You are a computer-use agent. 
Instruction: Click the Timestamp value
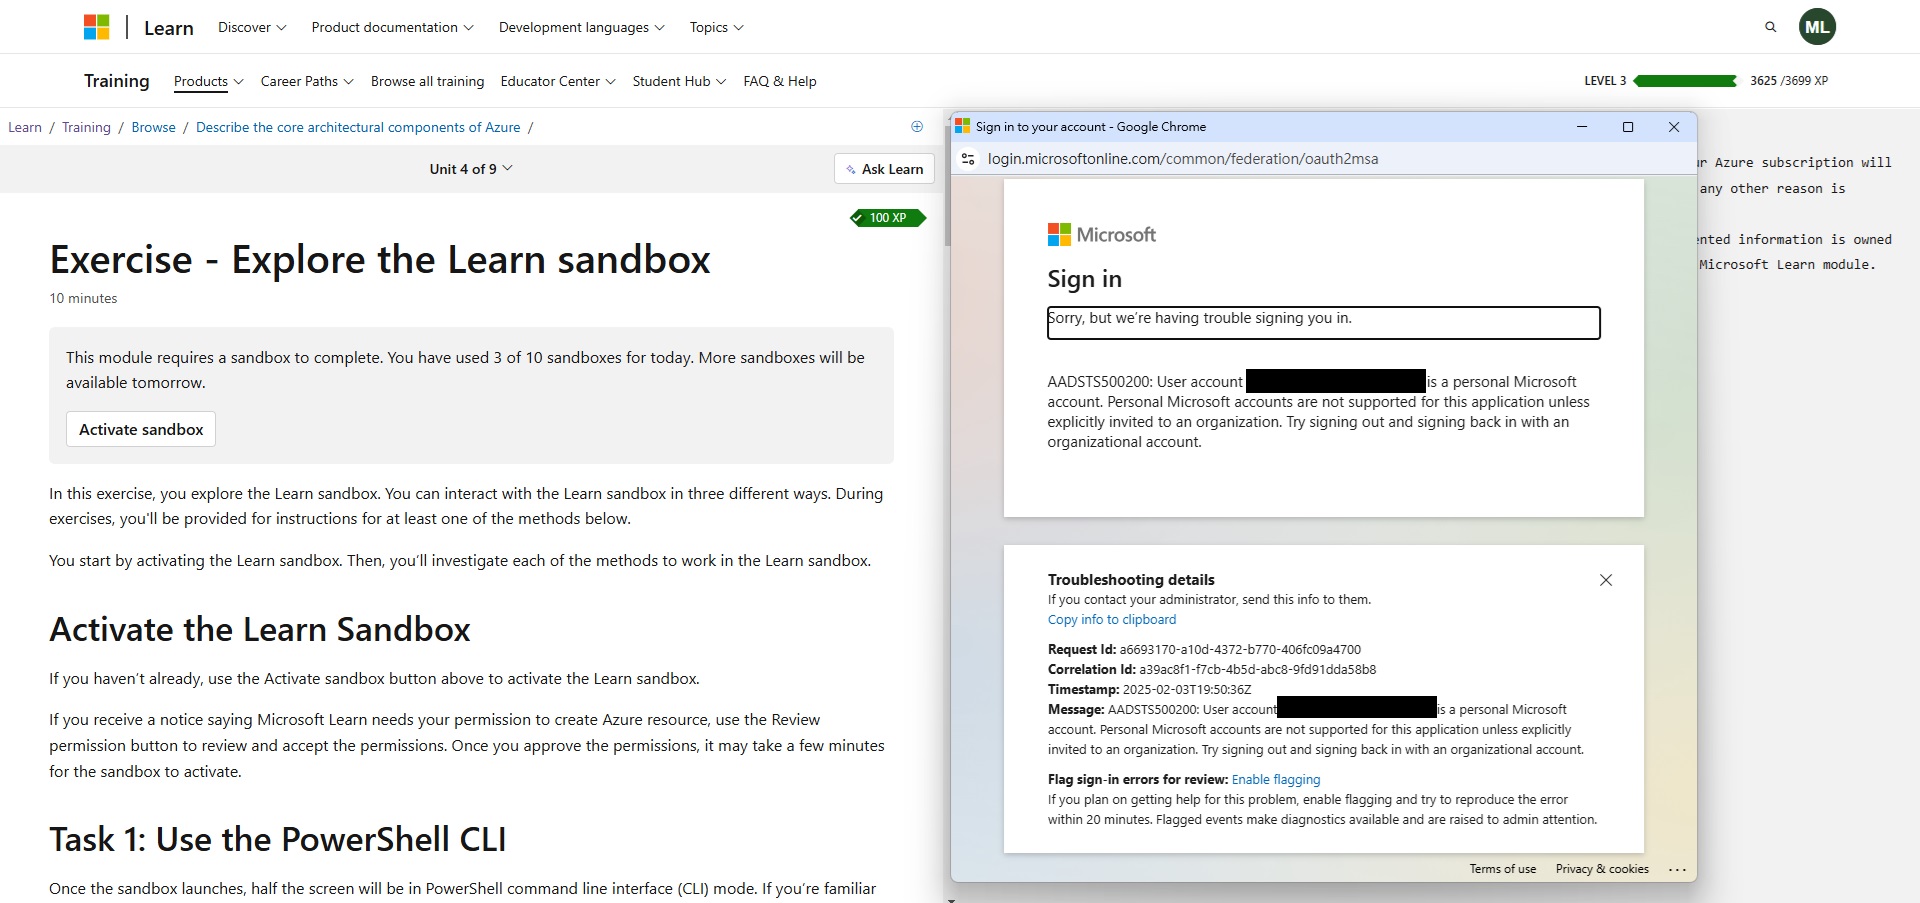1187,690
